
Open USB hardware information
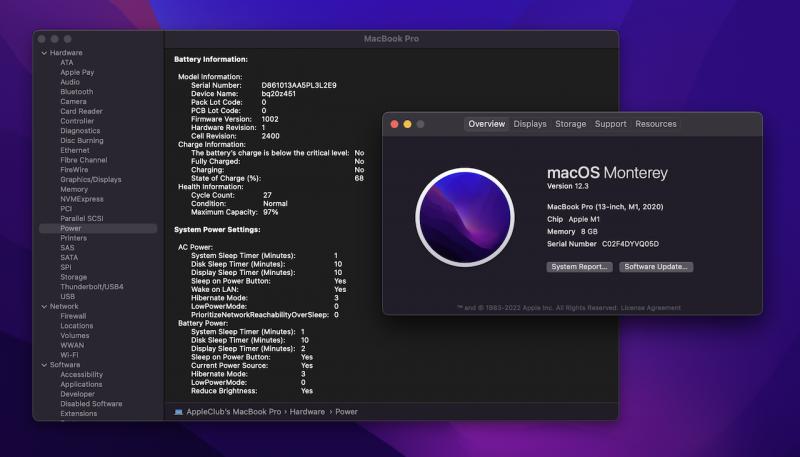(67, 296)
